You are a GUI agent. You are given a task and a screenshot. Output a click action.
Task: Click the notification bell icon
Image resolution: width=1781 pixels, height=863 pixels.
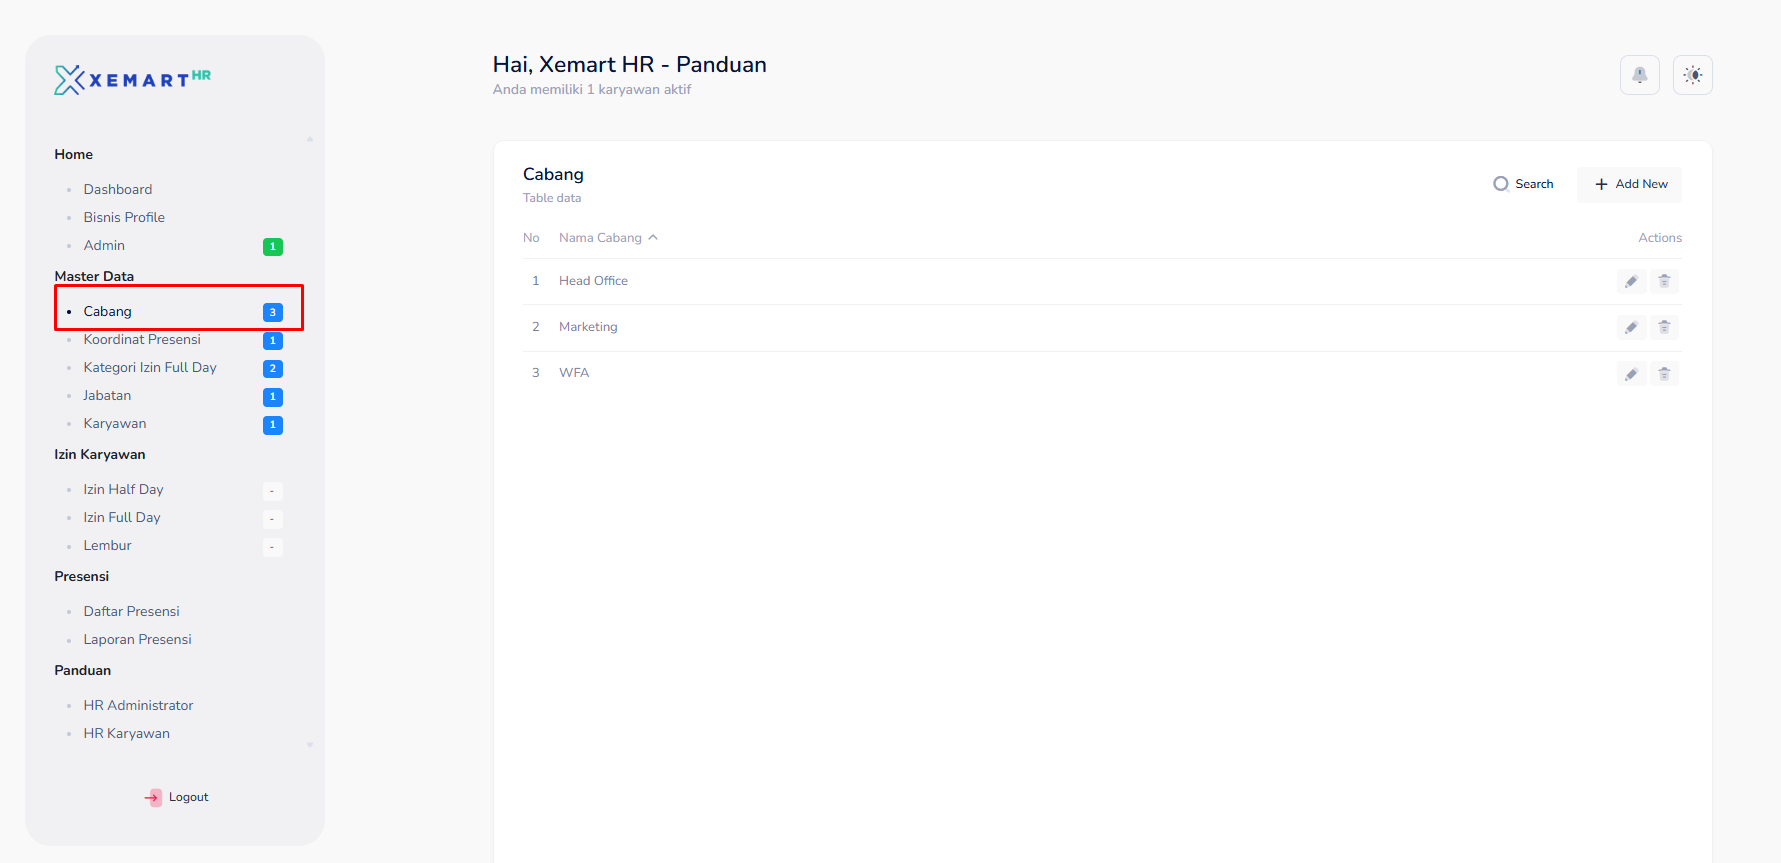pos(1639,75)
